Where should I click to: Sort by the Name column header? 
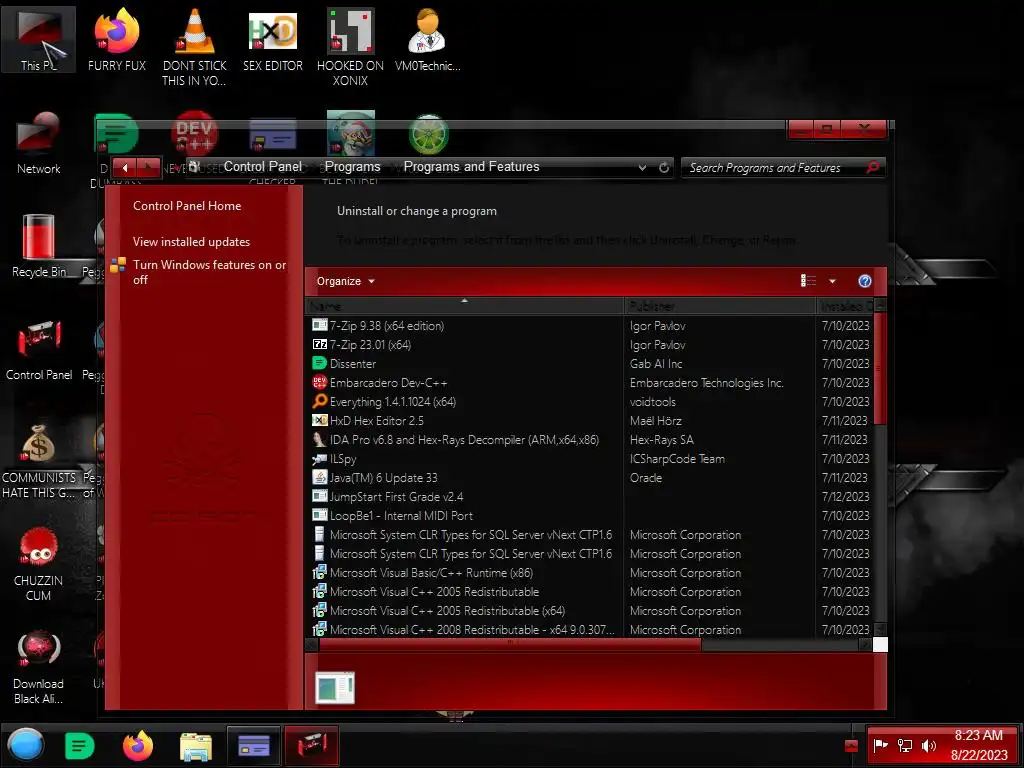click(464, 306)
